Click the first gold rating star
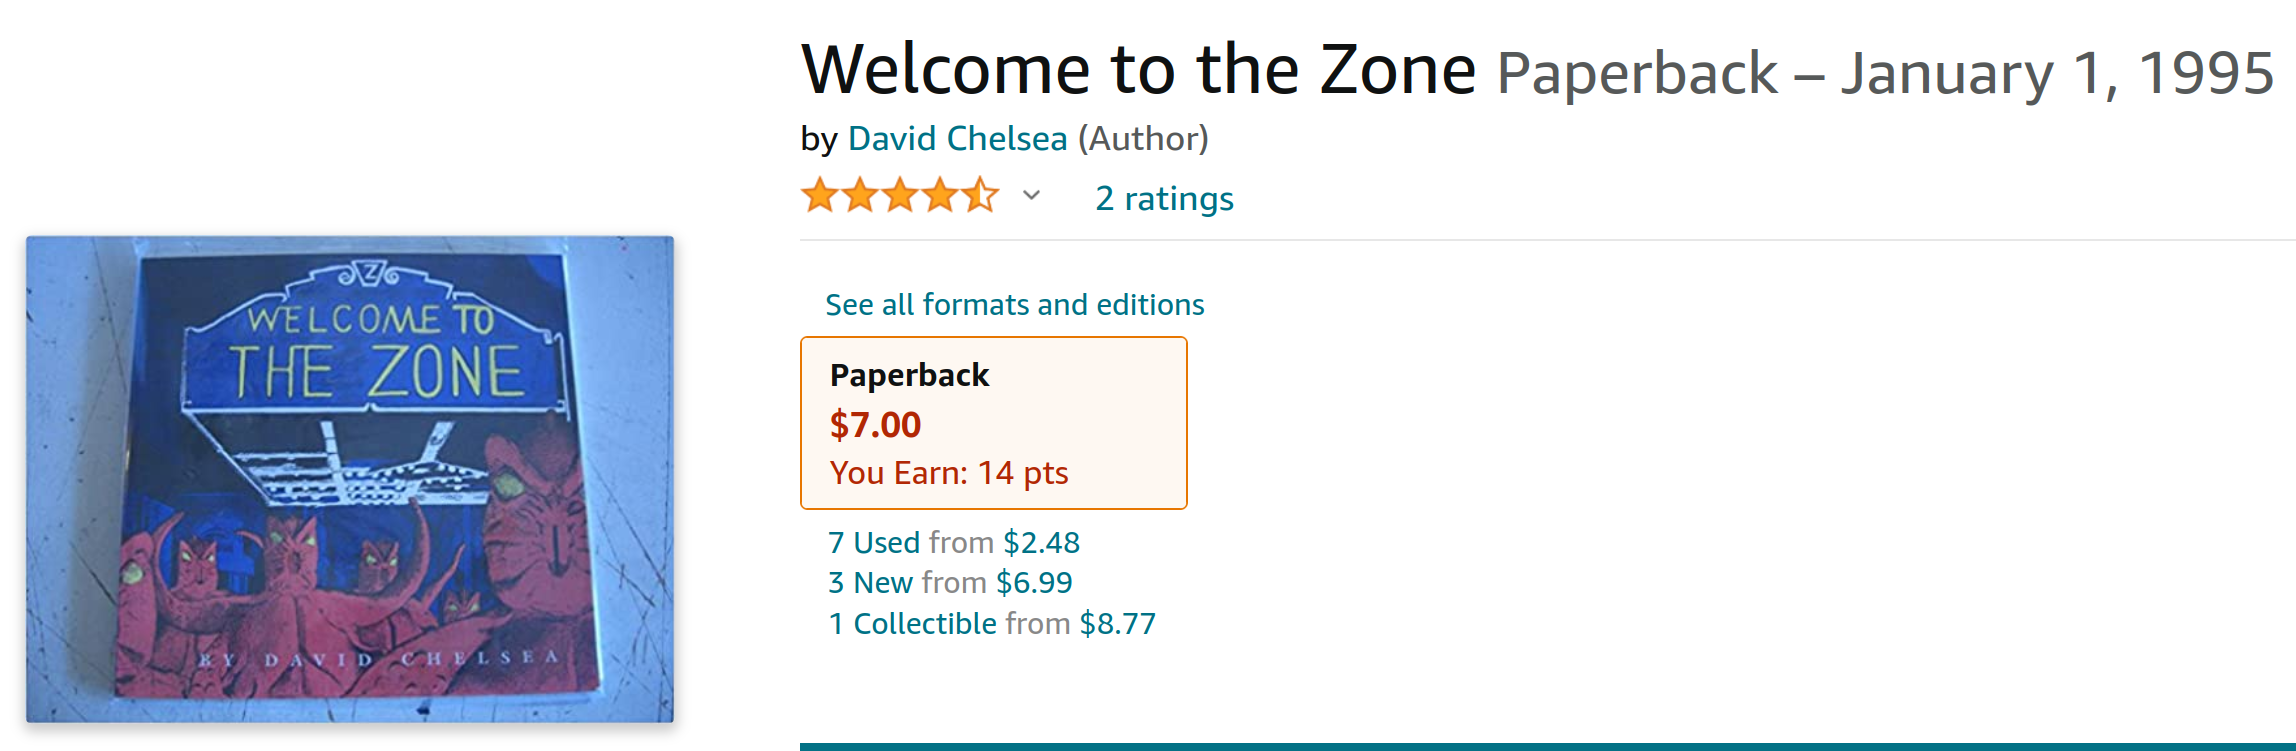This screenshot has height=751, width=2296. coord(820,195)
